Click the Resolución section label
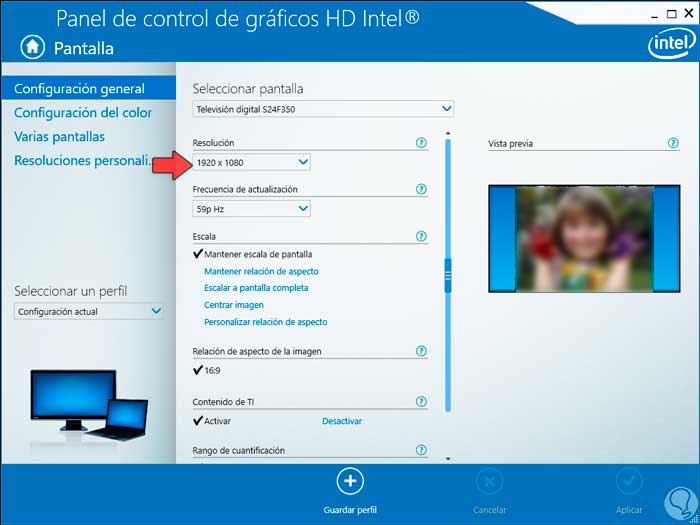The width and height of the screenshot is (700, 525). point(213,143)
